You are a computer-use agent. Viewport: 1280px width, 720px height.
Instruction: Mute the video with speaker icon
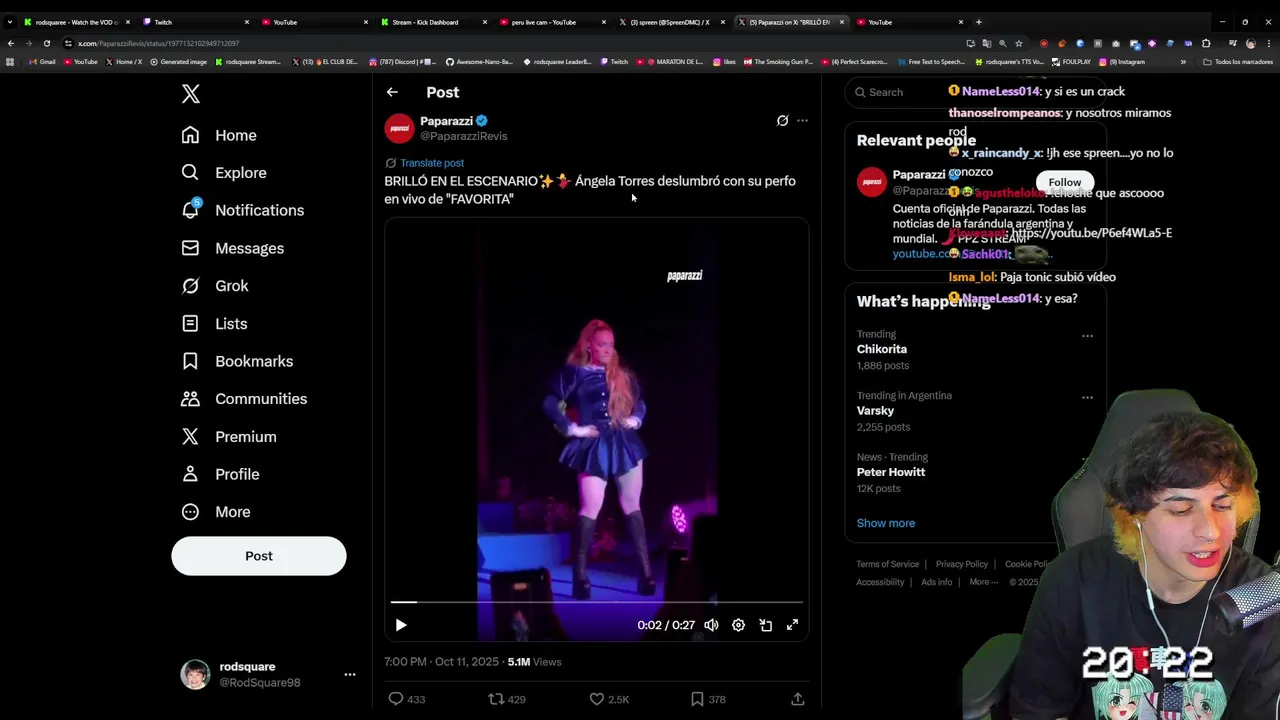(x=711, y=625)
